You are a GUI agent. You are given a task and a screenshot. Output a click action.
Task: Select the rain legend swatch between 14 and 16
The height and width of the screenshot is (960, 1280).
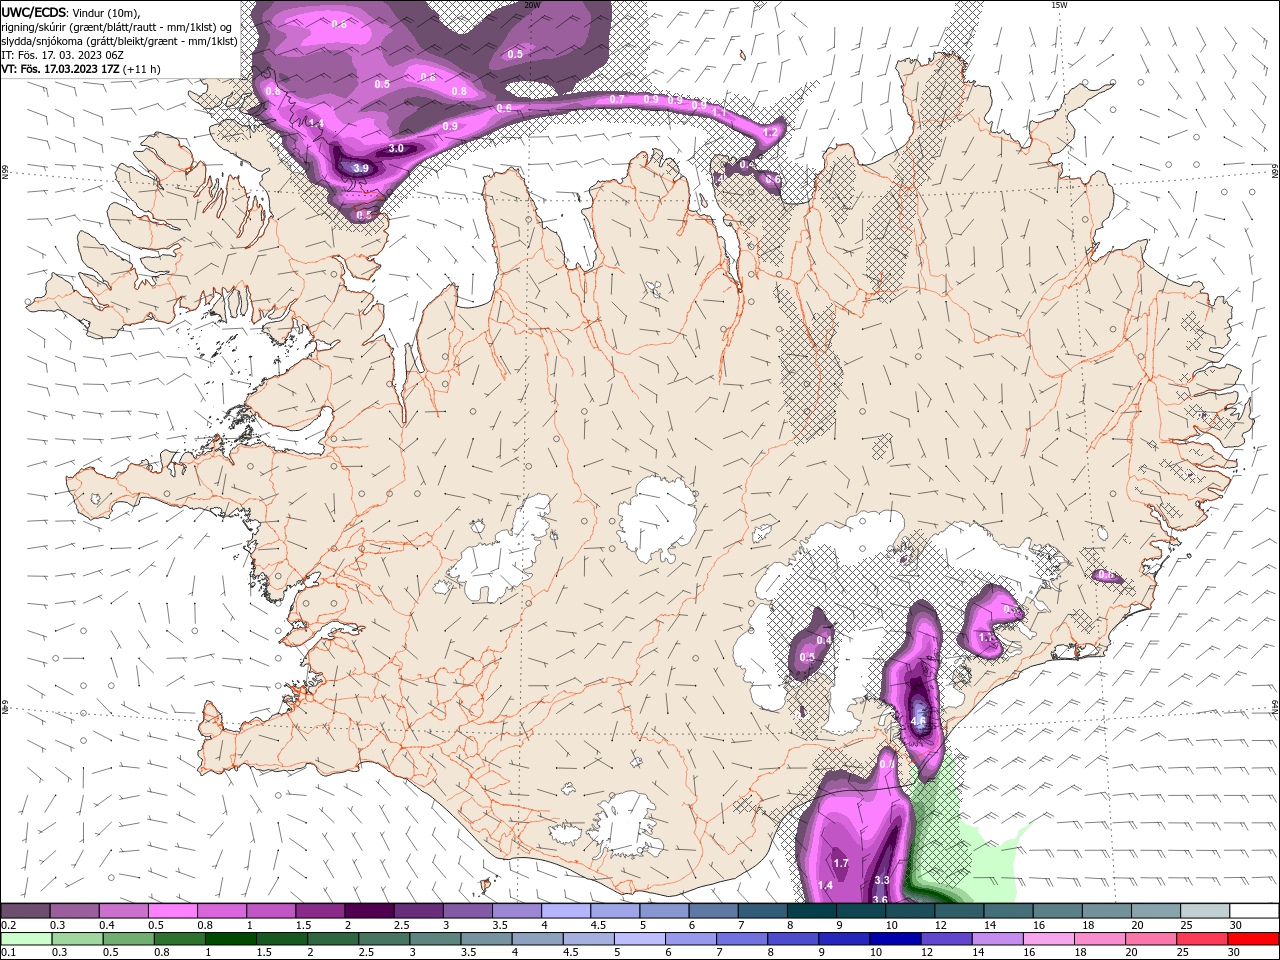click(998, 939)
